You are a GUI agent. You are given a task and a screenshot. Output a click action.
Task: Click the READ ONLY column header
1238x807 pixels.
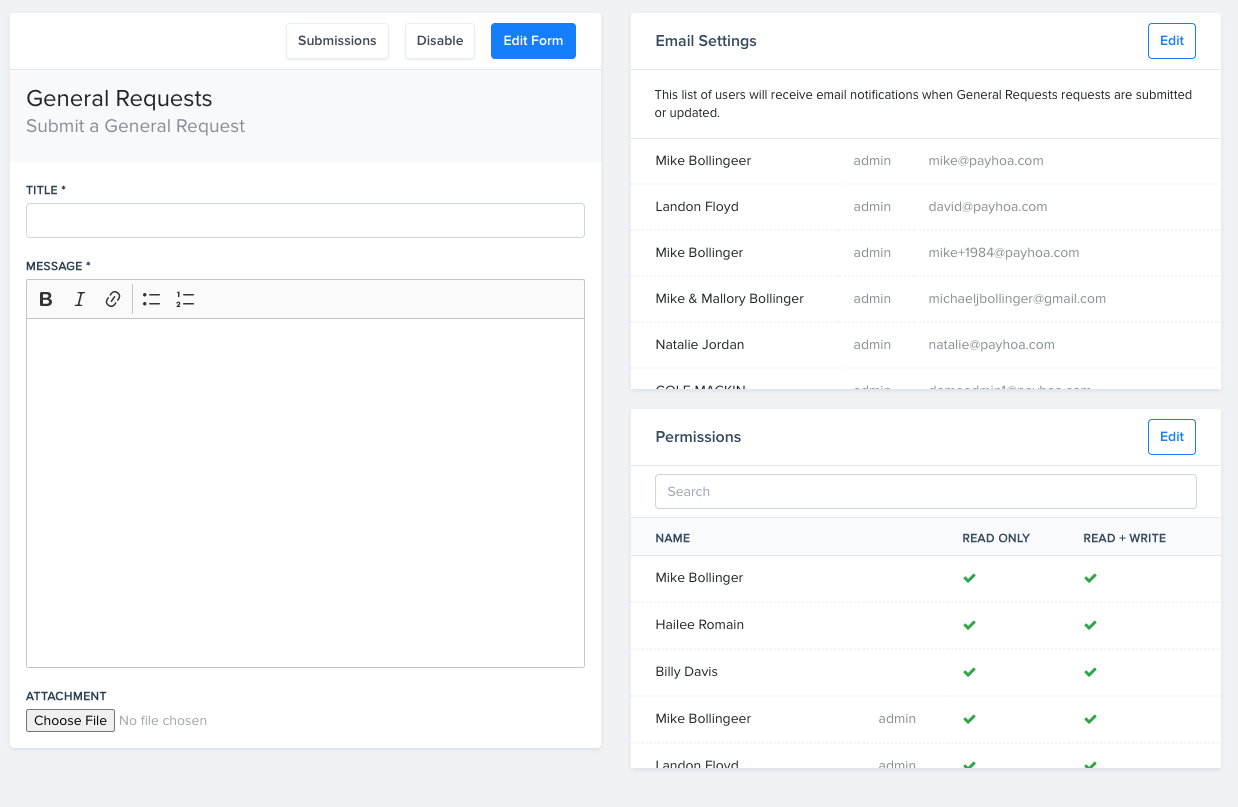(x=995, y=538)
